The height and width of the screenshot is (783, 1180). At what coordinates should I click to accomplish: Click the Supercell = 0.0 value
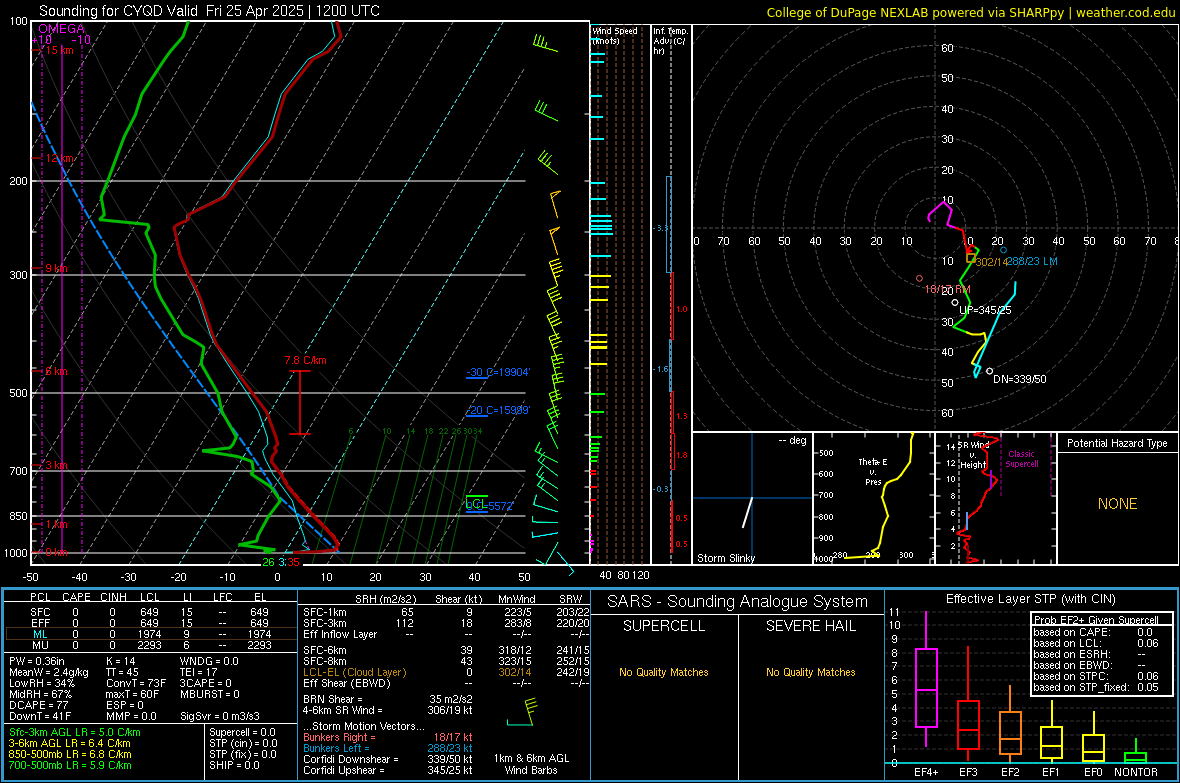(x=242, y=732)
